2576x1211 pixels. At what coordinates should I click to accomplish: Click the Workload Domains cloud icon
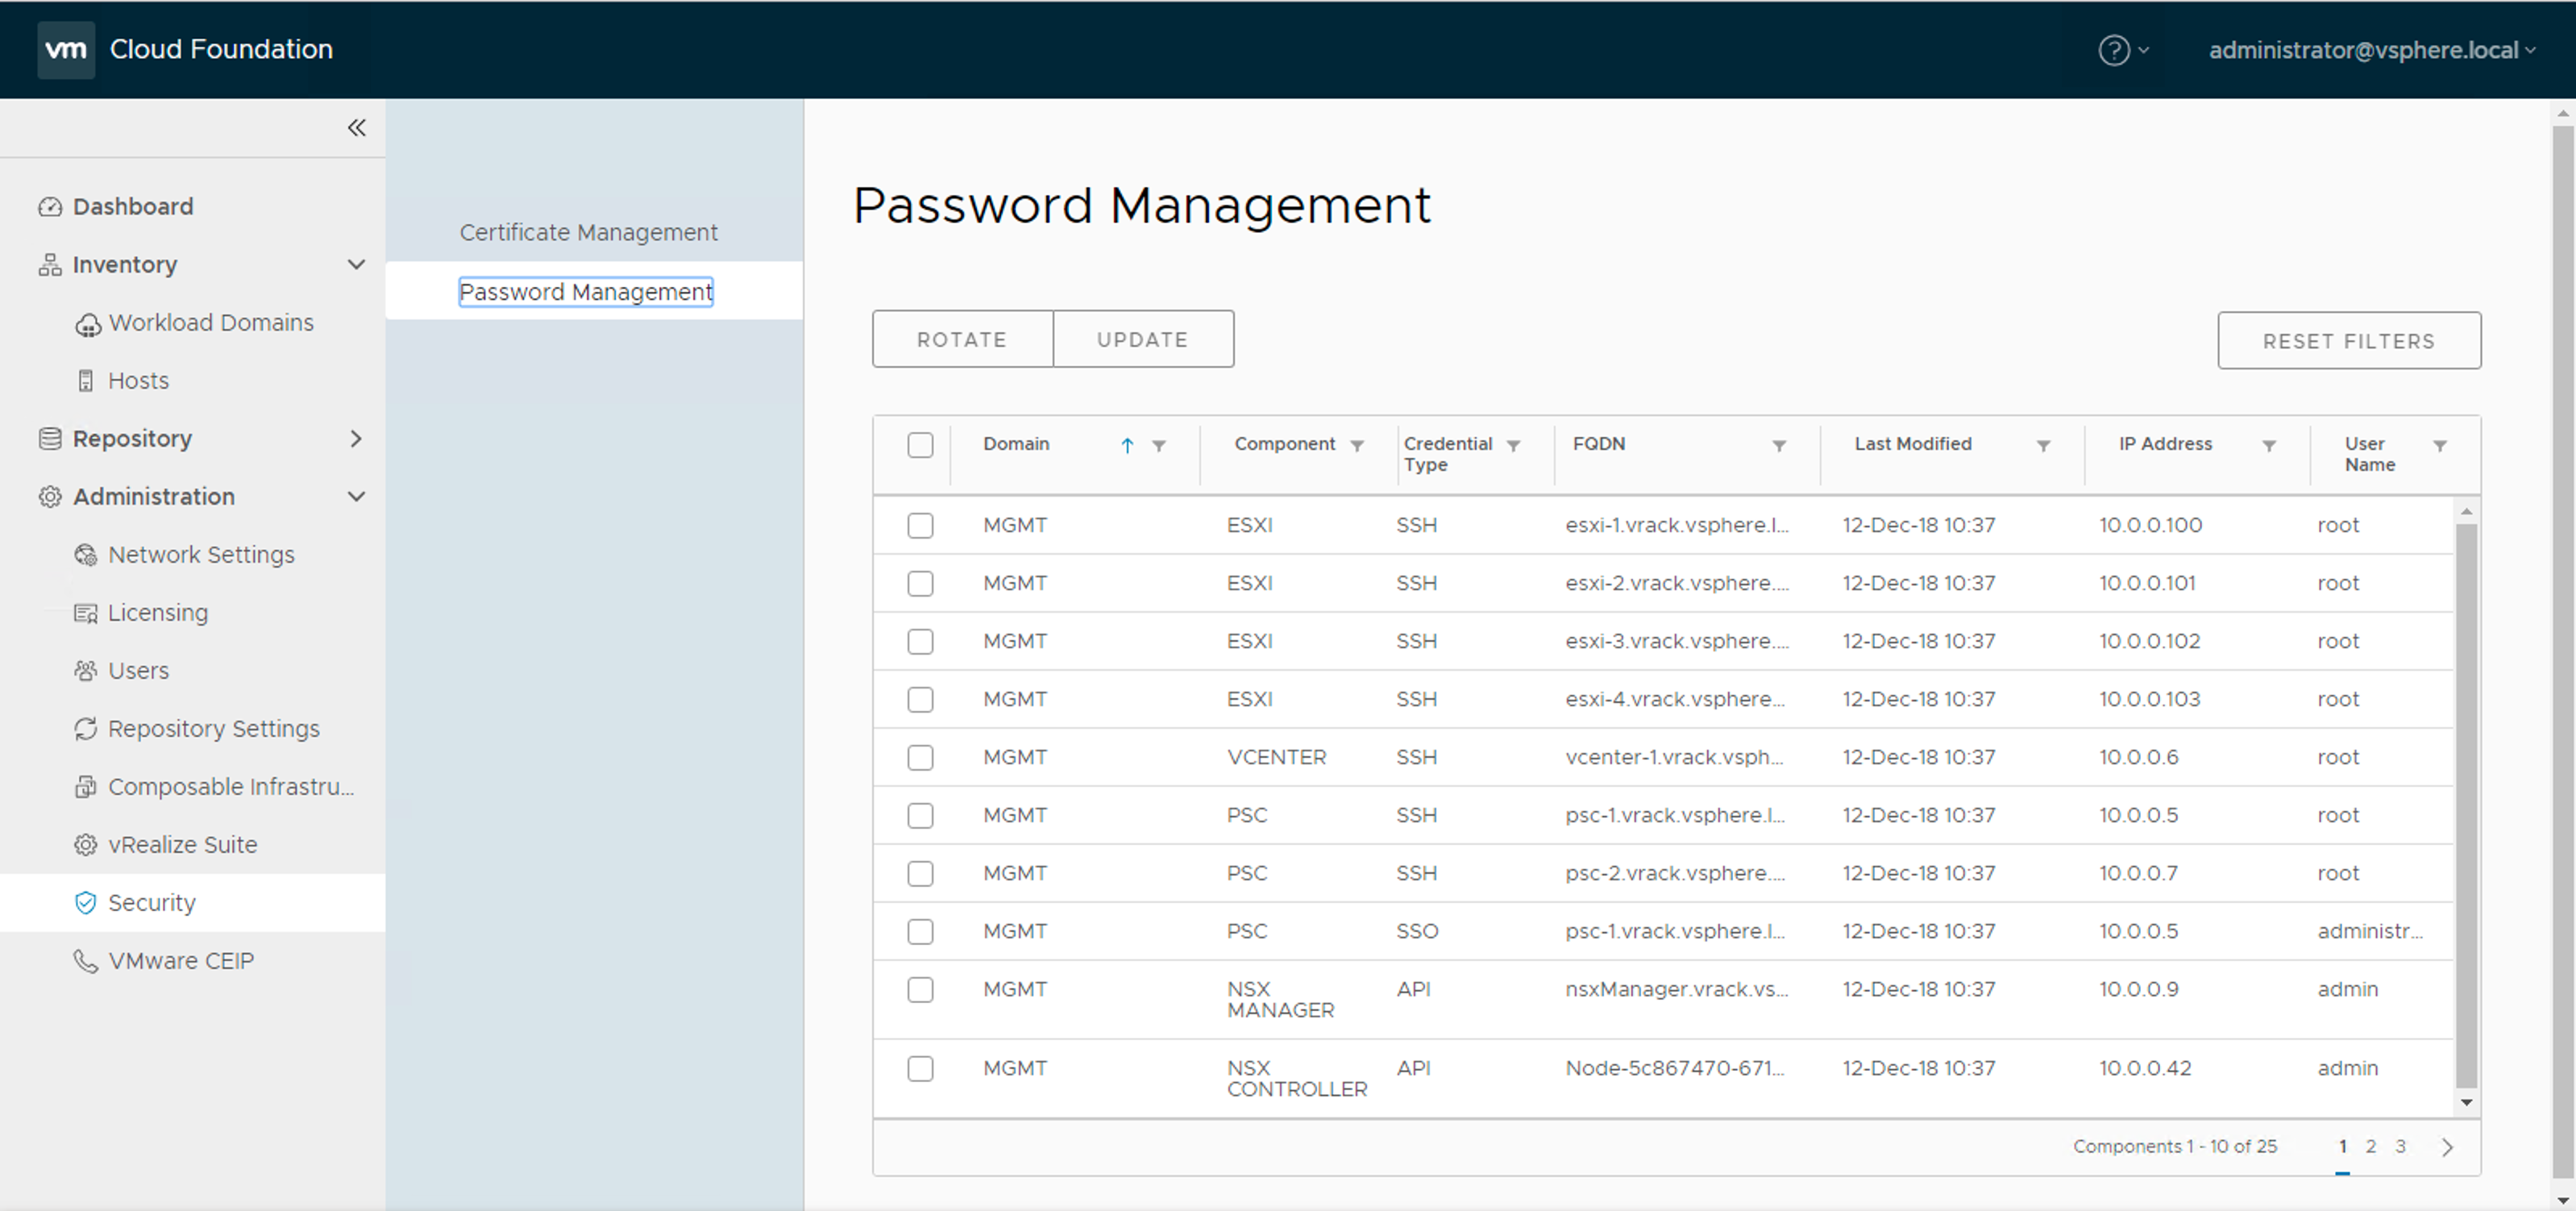coord(88,324)
